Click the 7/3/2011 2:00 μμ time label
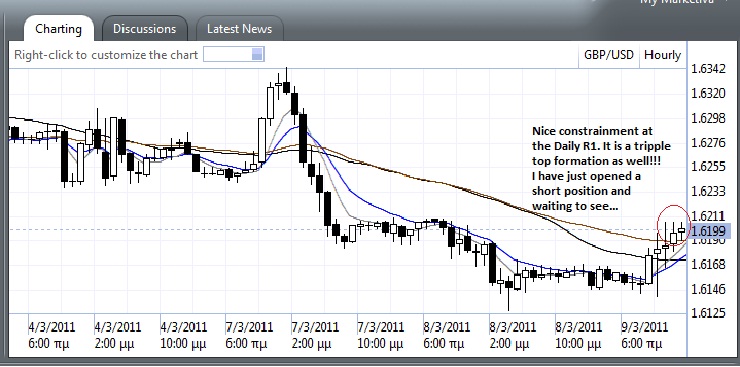Viewport: 740px width, 367px height. pos(315,335)
